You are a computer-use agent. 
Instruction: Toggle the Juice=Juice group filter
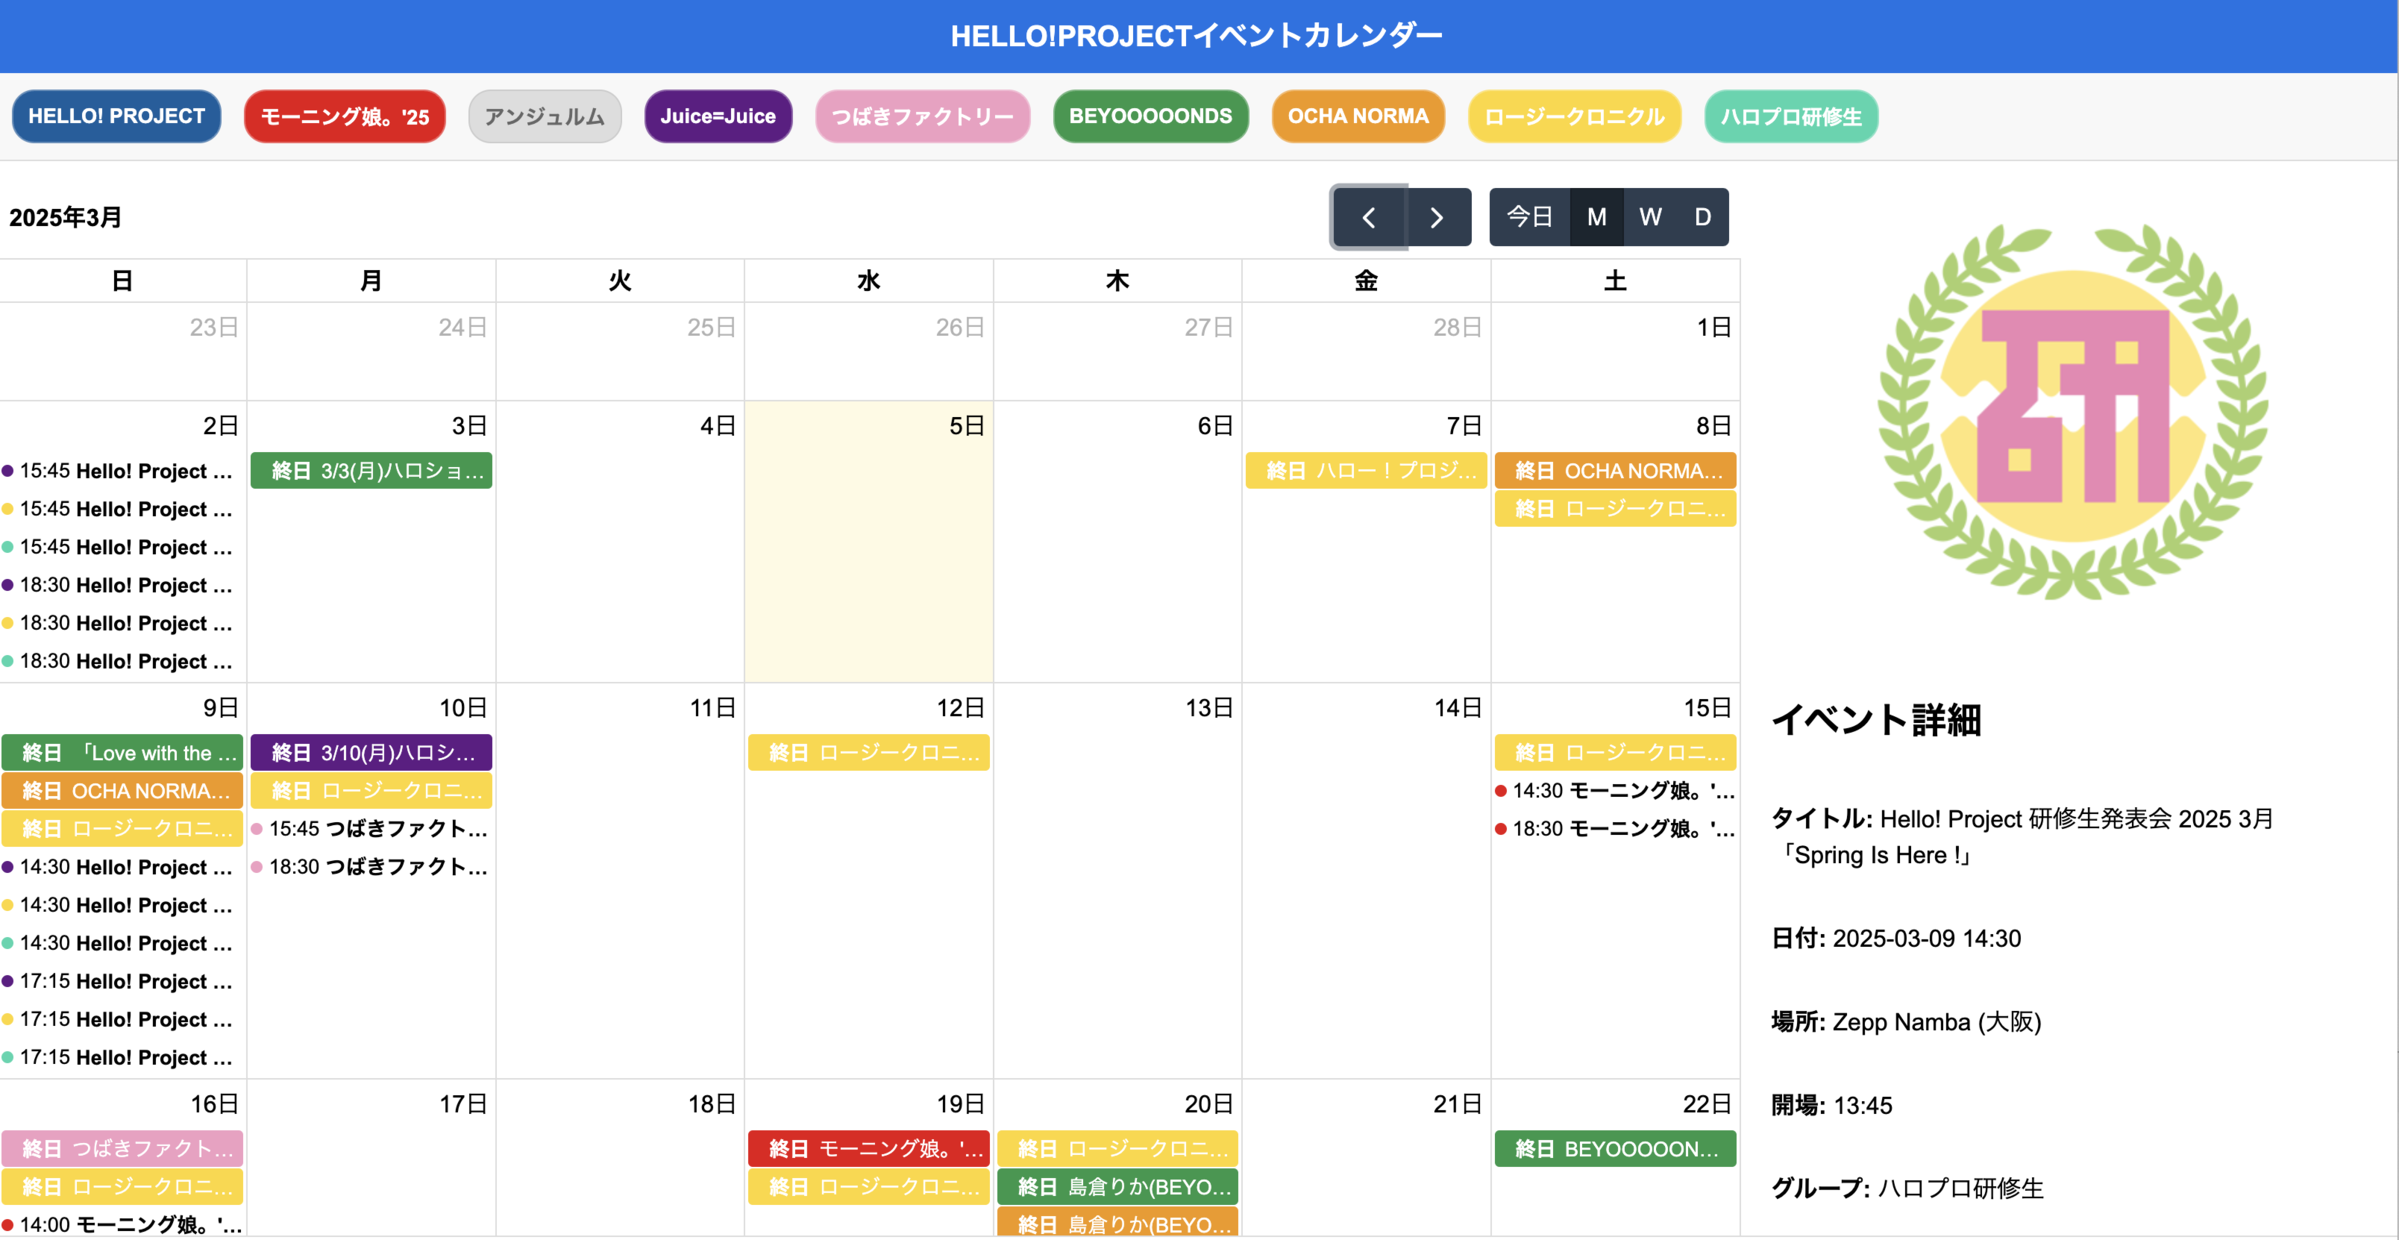coord(717,116)
